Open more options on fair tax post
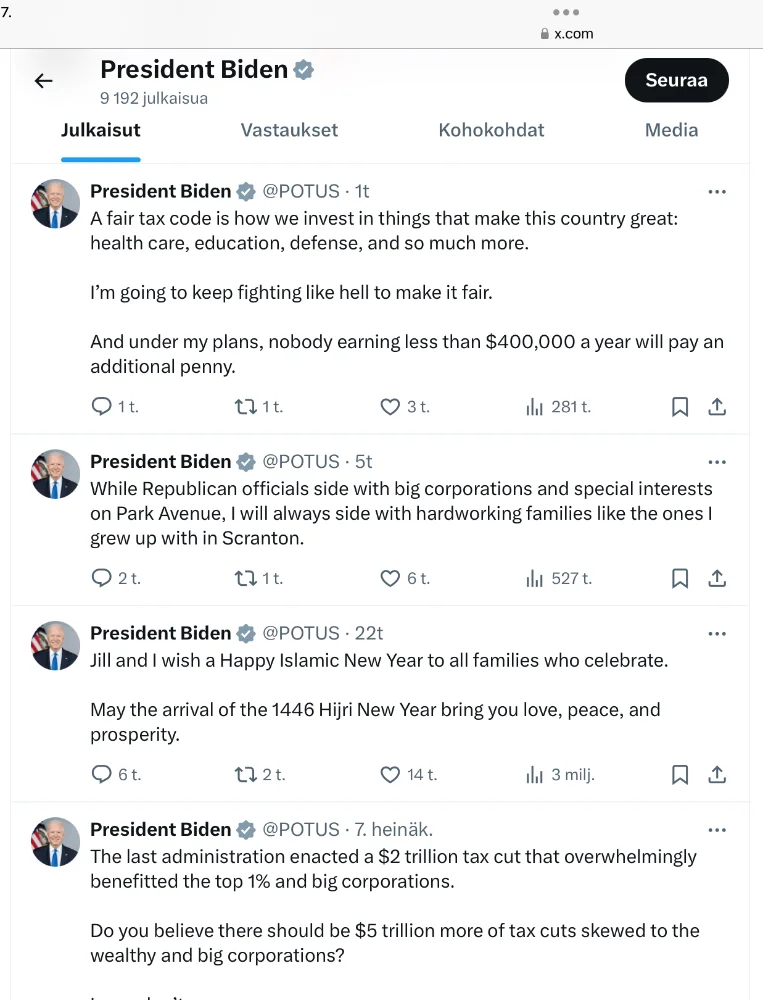The height and width of the screenshot is (1000, 763). [x=716, y=191]
